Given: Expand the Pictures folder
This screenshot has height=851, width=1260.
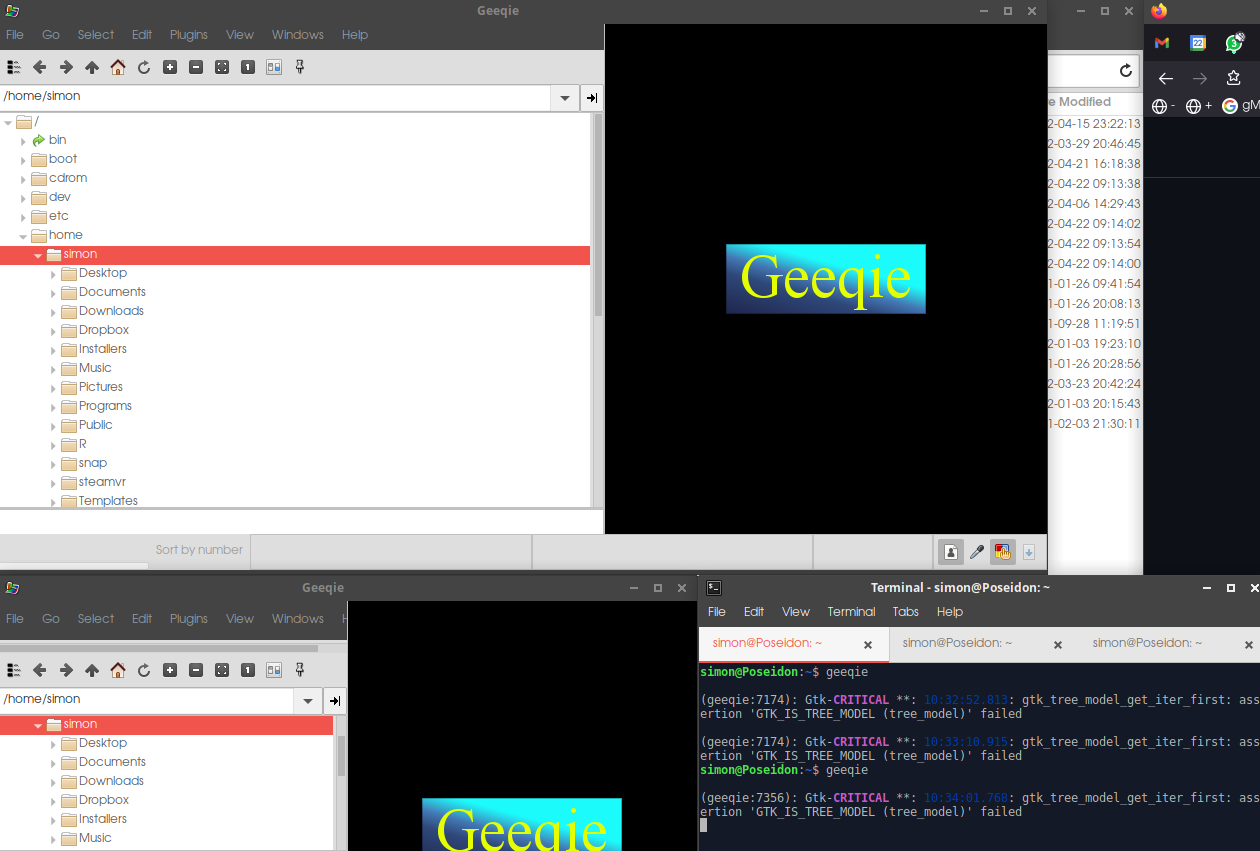Looking at the screenshot, I should click(54, 387).
